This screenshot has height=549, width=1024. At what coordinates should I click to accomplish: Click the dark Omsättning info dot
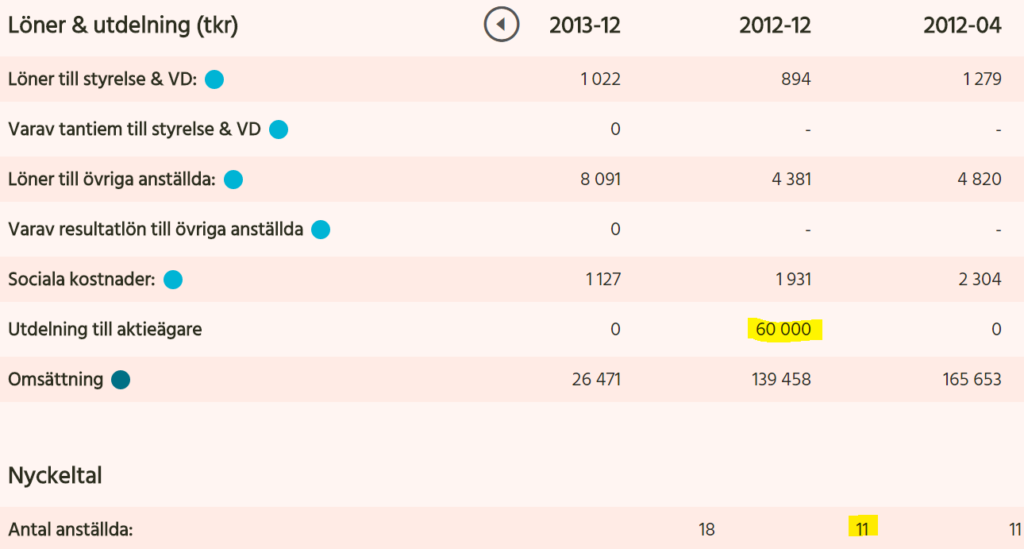click(x=121, y=379)
